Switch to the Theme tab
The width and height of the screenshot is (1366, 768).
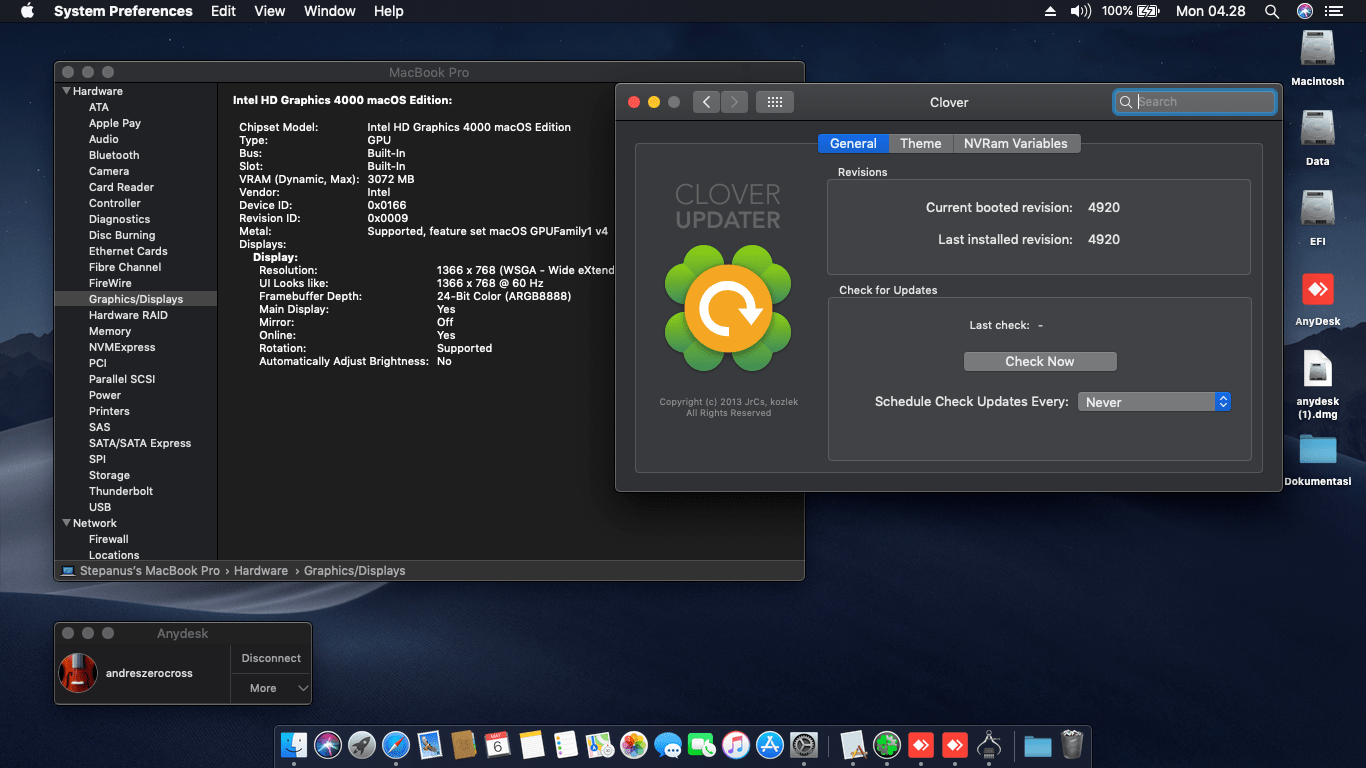[x=920, y=143]
